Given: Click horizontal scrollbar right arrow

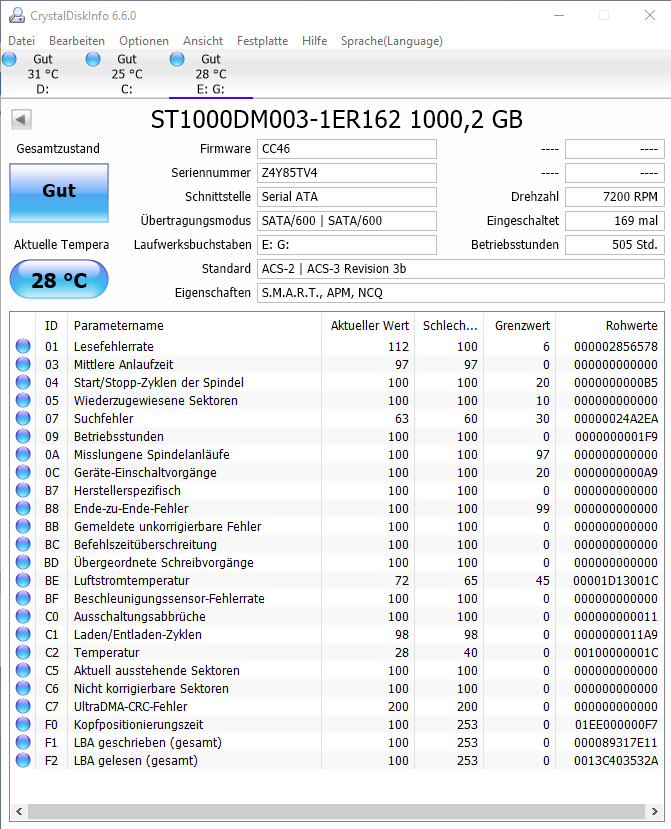Looking at the screenshot, I should pyautogui.click(x=655, y=811).
